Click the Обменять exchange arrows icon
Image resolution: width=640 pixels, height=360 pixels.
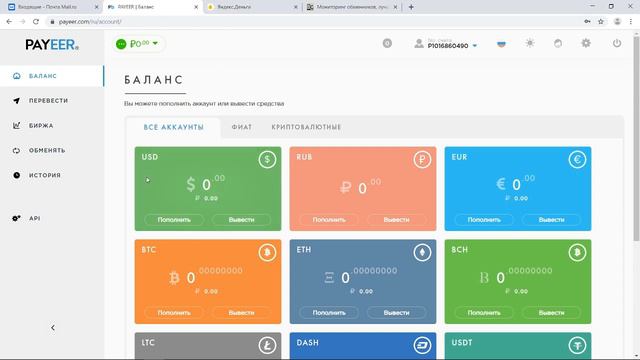click(16, 150)
